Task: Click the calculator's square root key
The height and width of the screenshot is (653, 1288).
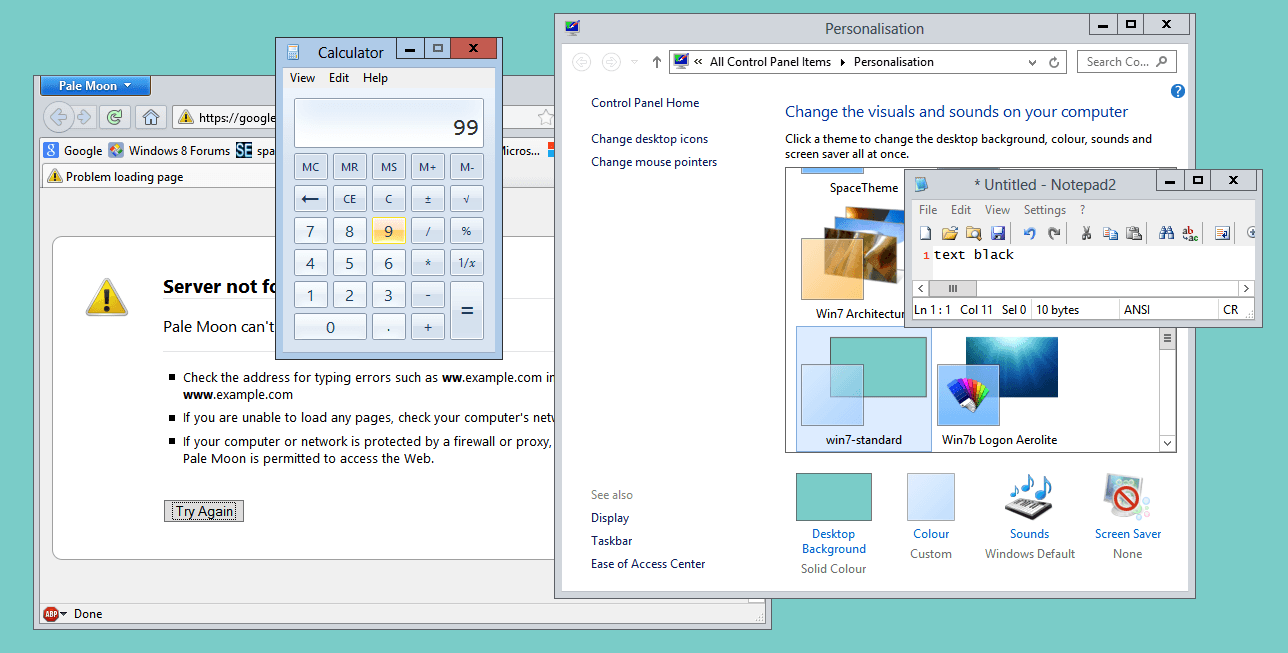Action: [467, 198]
